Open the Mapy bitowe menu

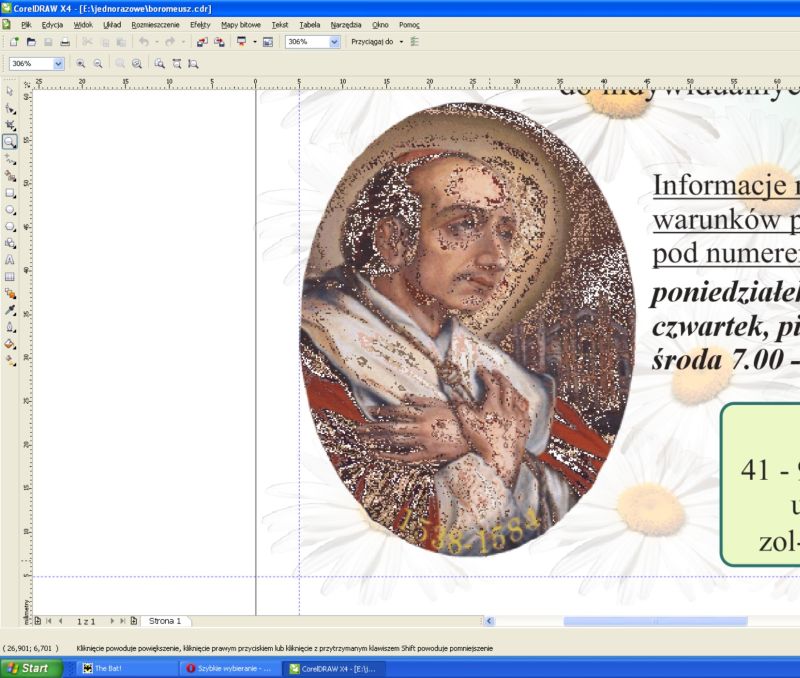(x=242, y=24)
